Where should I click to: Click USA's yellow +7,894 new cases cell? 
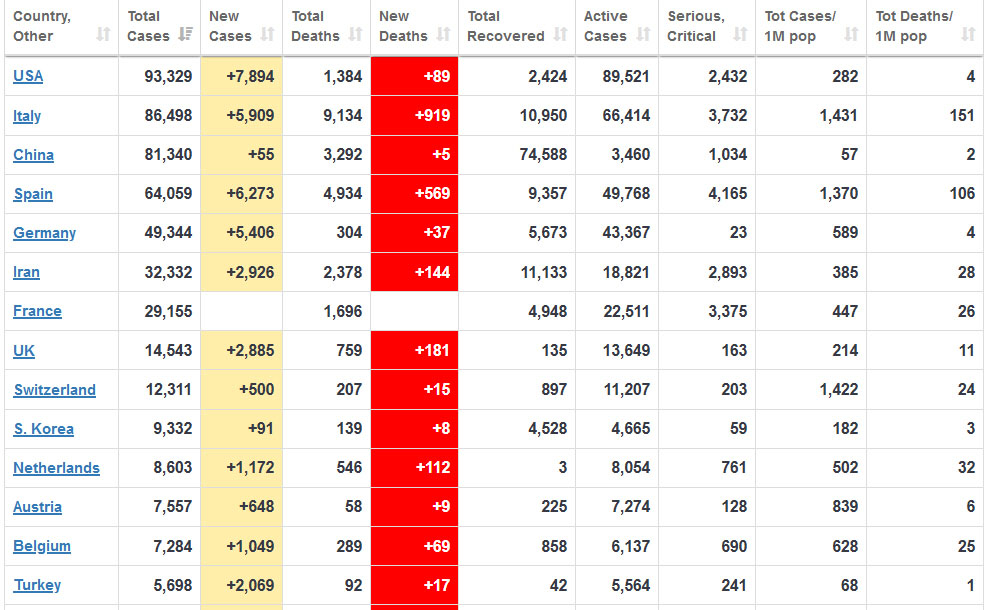pyautogui.click(x=241, y=76)
